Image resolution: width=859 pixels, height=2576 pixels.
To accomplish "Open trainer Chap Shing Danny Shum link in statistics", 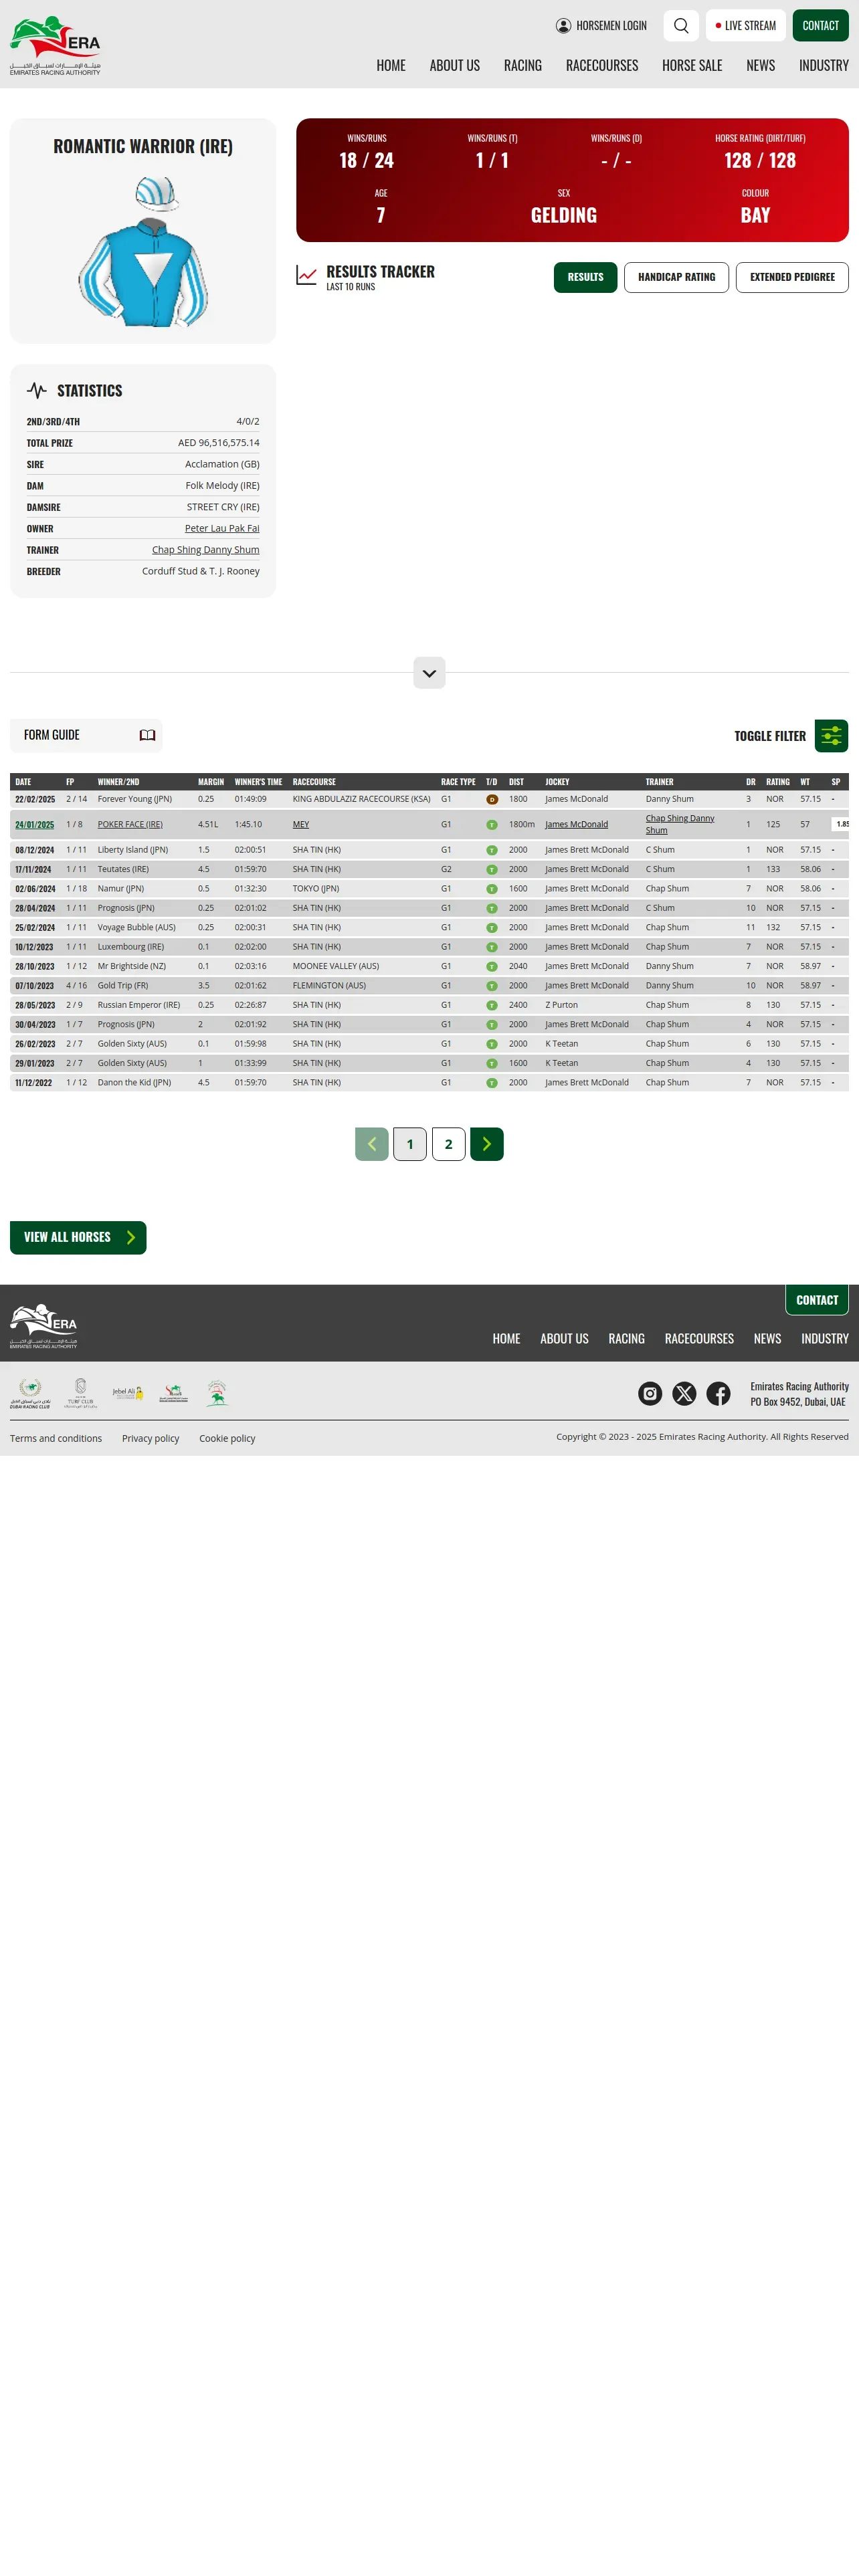I will pyautogui.click(x=206, y=550).
